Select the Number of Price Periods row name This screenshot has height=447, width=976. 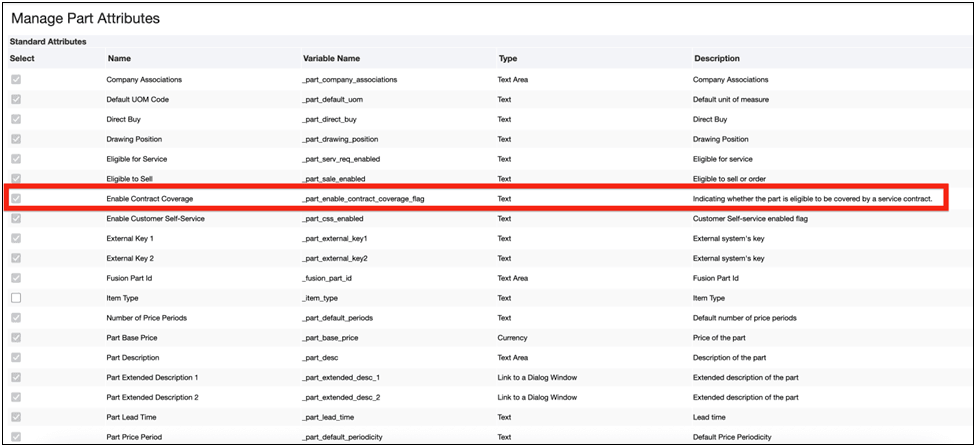tap(146, 318)
